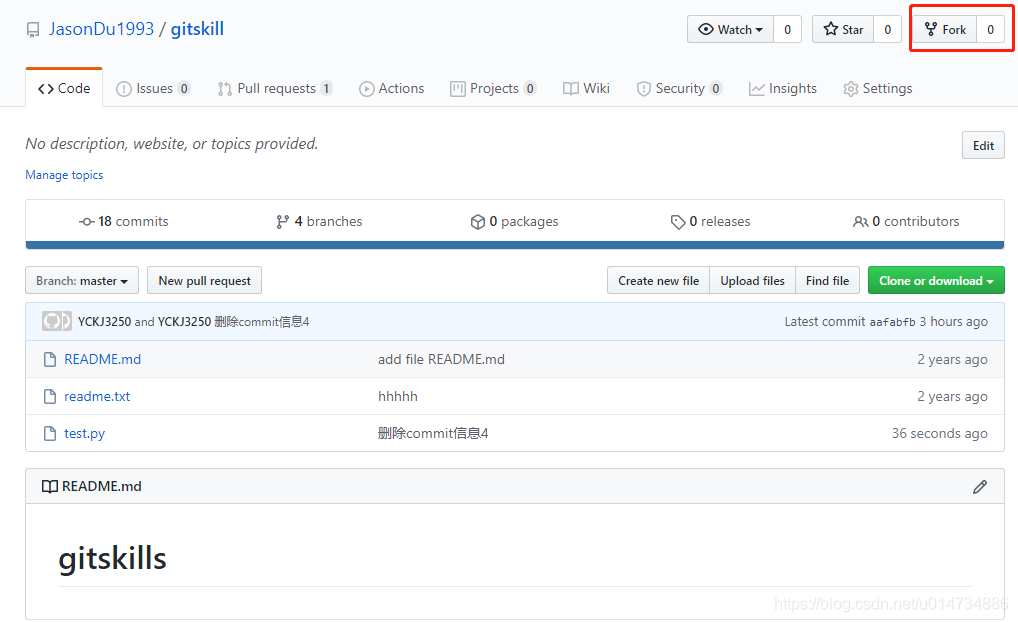Open the Watch notifications dropdown
Viewport: 1018px width, 622px height.
pos(730,29)
